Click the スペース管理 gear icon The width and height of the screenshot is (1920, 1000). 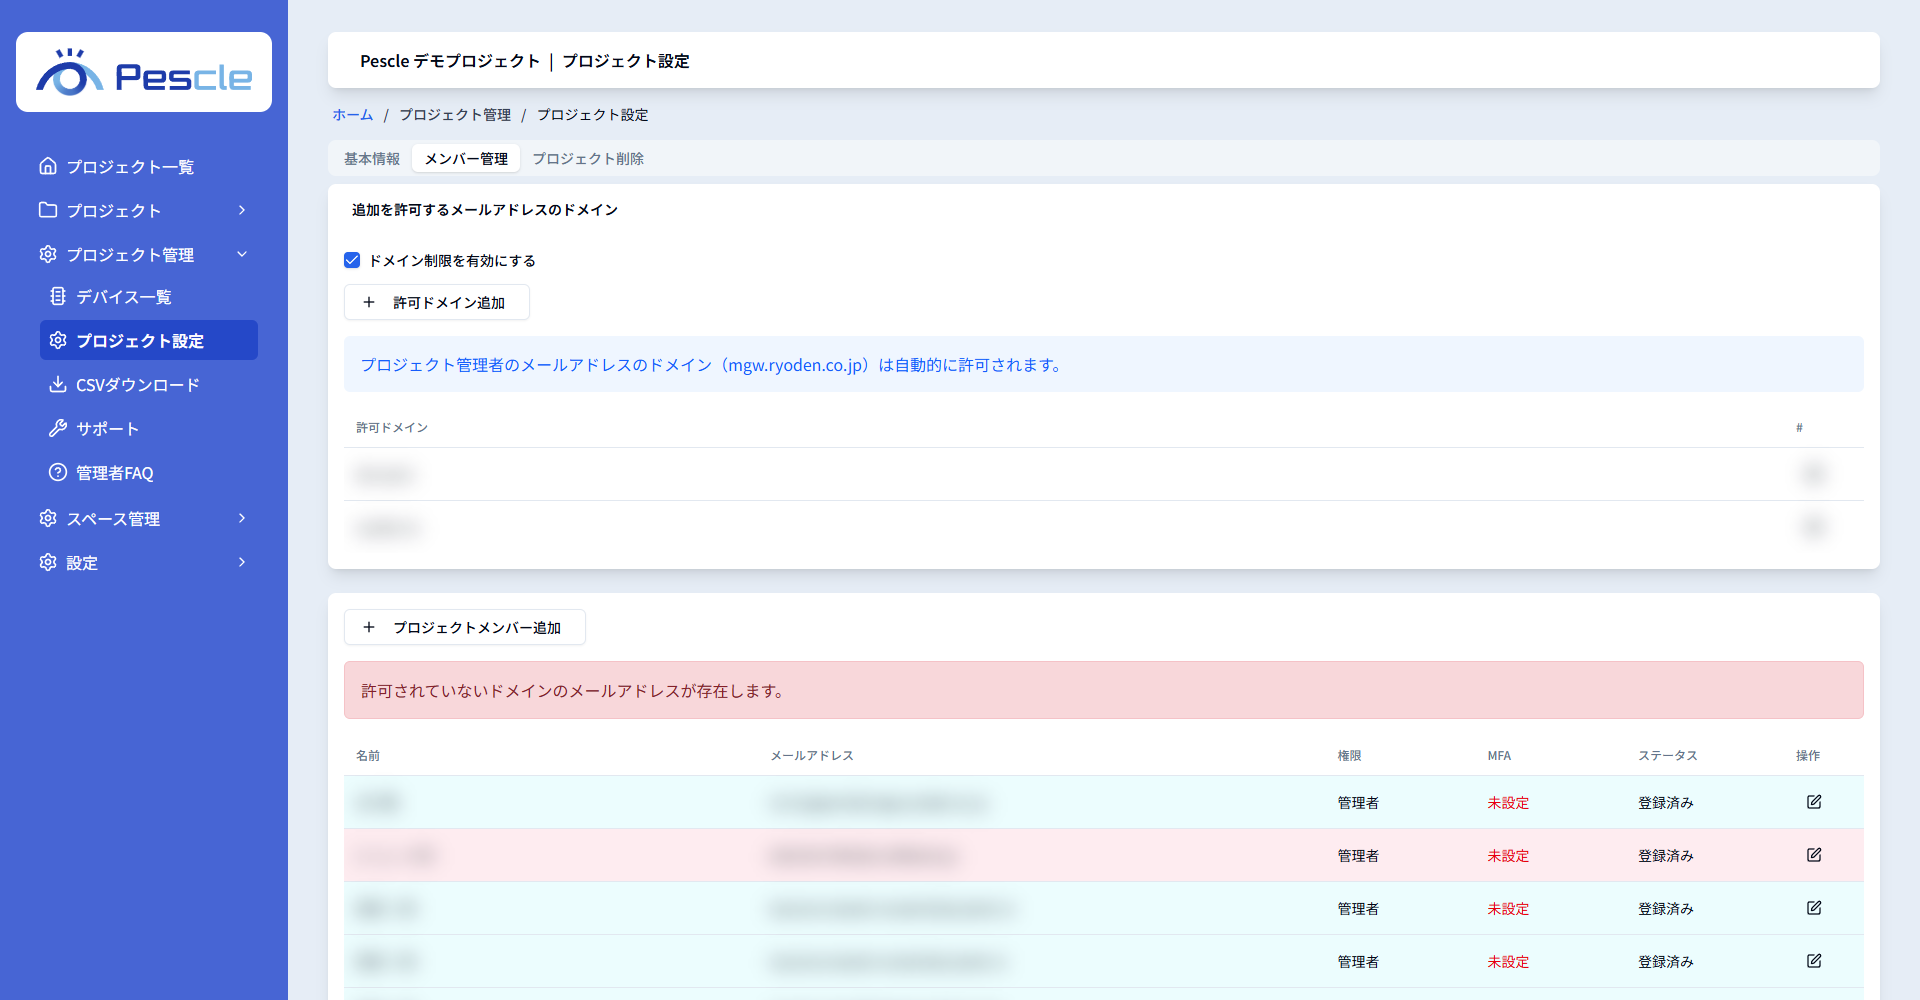click(48, 518)
